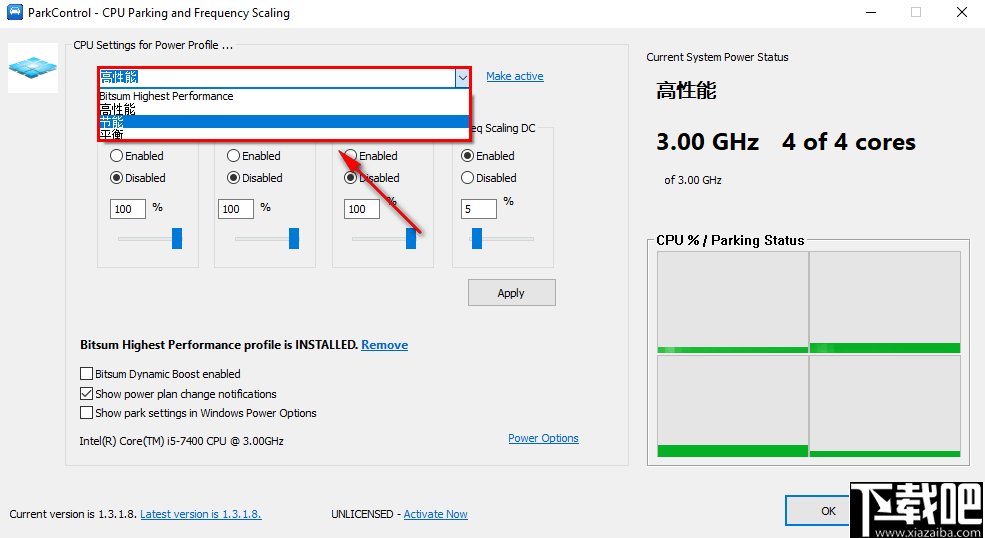Open the Power Options link
This screenshot has height=538, width=985.
[x=543, y=438]
